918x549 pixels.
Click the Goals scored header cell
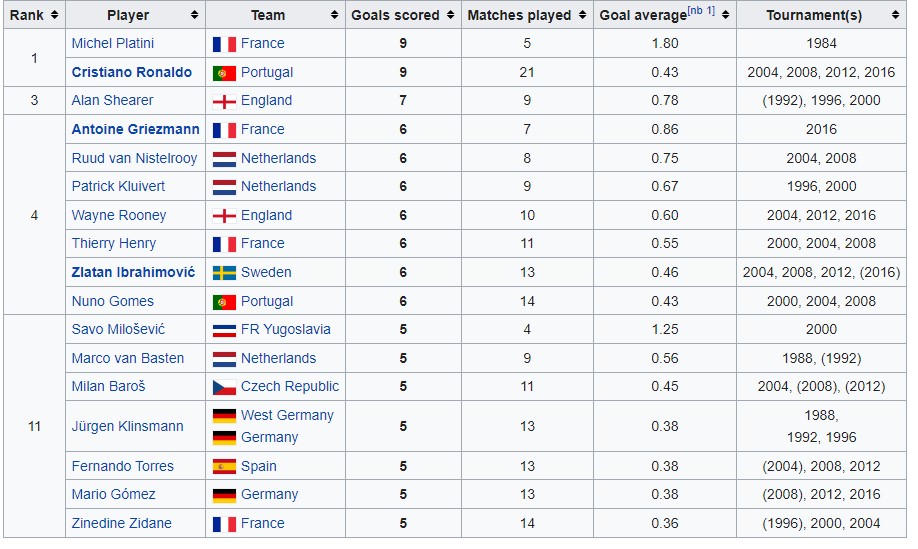coord(403,15)
